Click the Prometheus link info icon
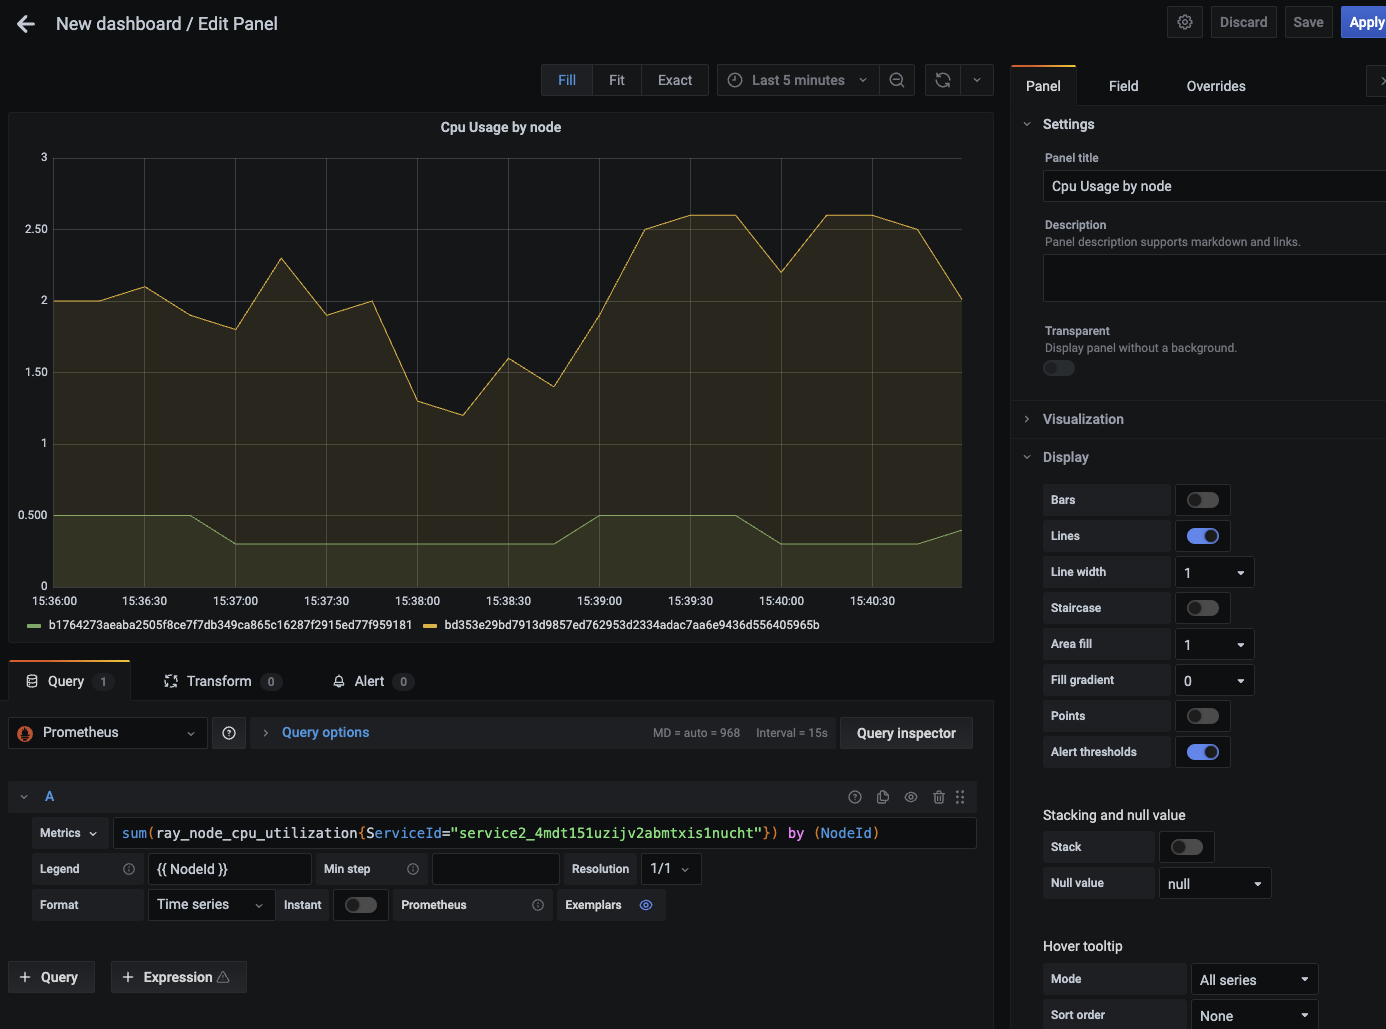 pyautogui.click(x=538, y=905)
